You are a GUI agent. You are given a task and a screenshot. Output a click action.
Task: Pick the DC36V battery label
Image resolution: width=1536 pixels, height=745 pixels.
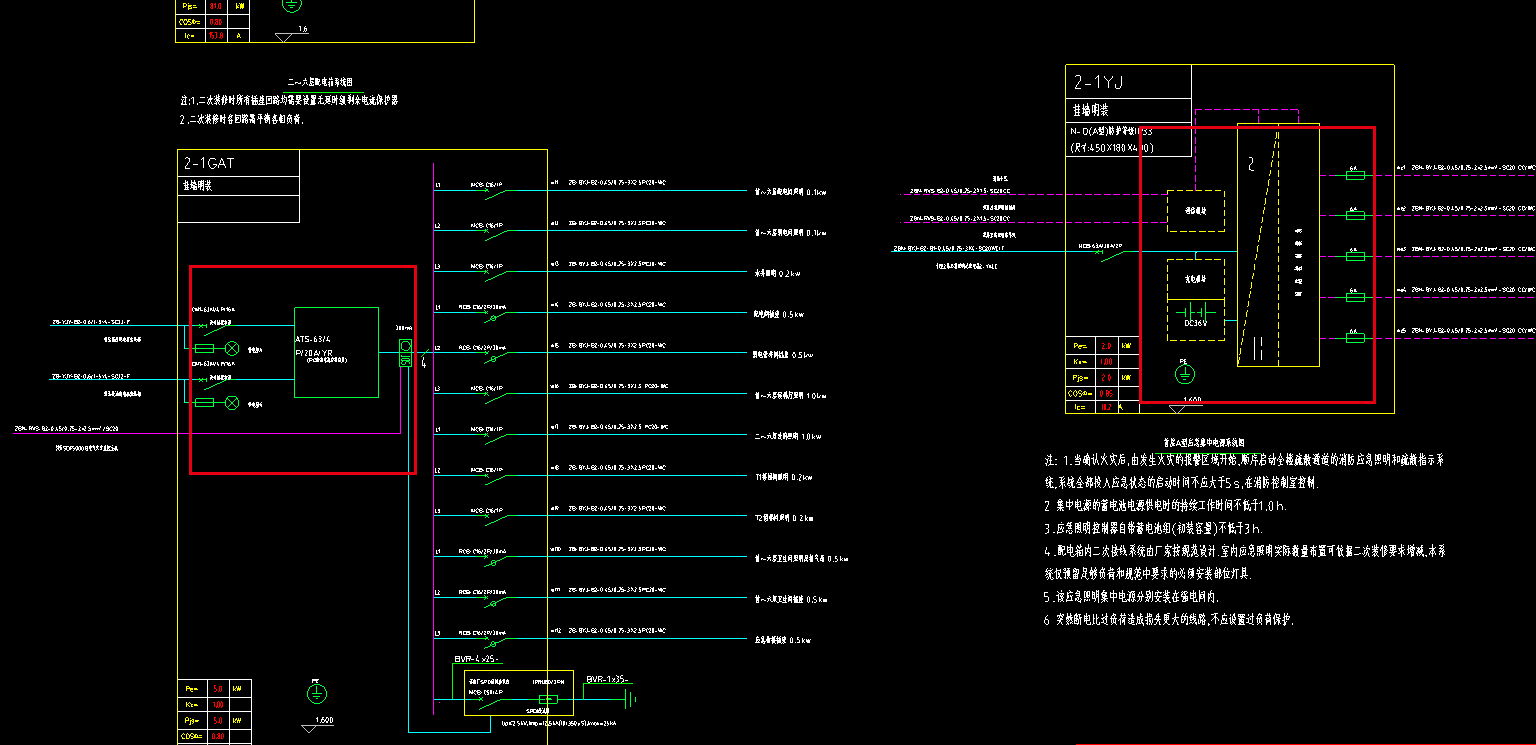(1195, 322)
